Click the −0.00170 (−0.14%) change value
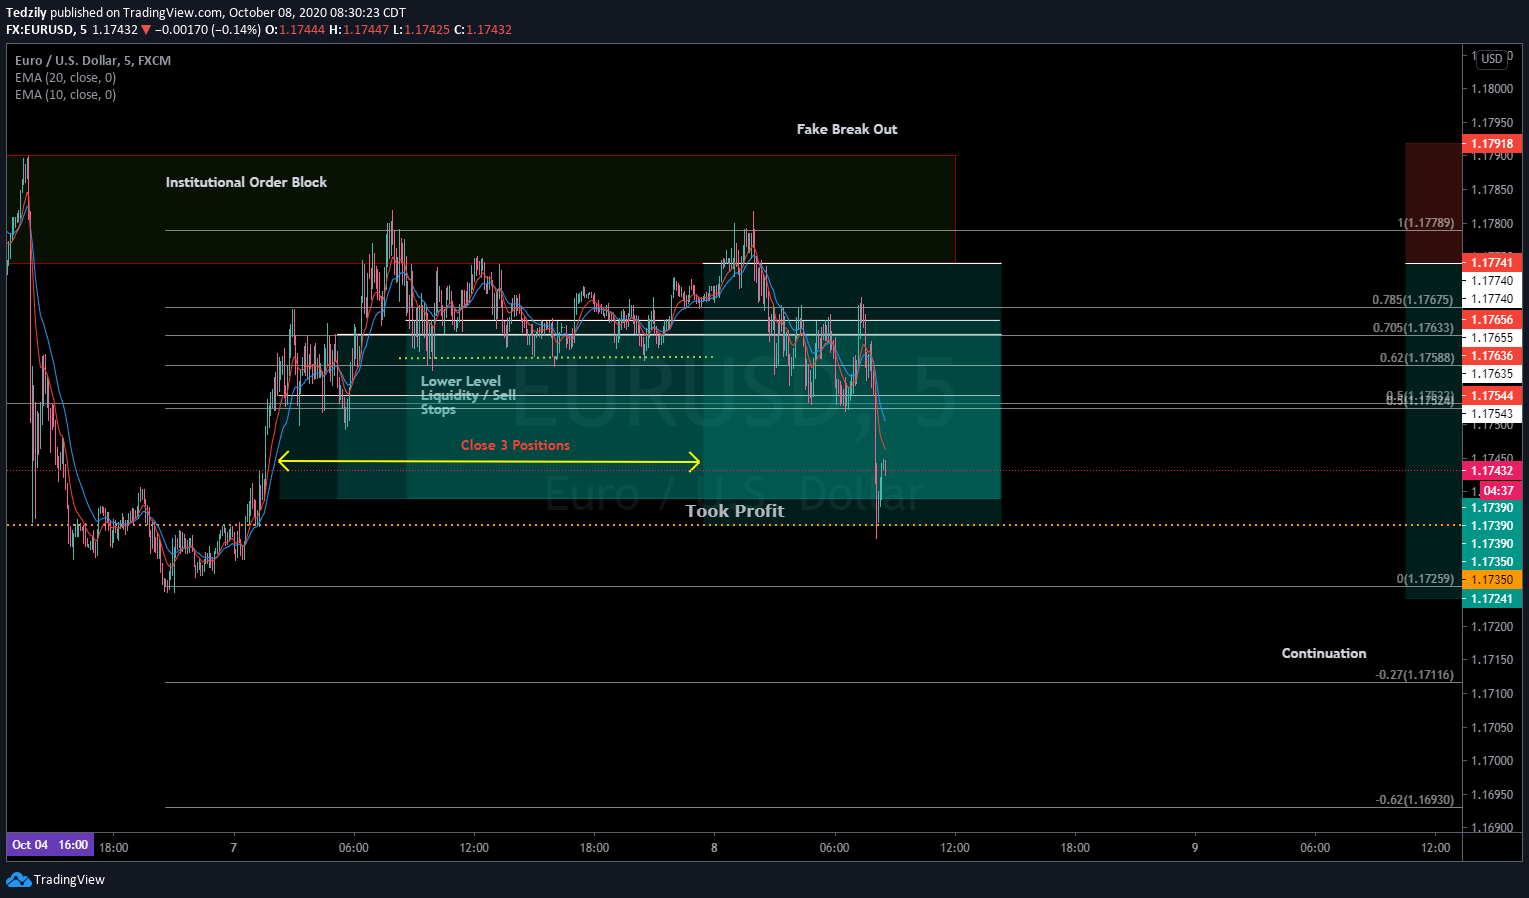 pyautogui.click(x=208, y=30)
